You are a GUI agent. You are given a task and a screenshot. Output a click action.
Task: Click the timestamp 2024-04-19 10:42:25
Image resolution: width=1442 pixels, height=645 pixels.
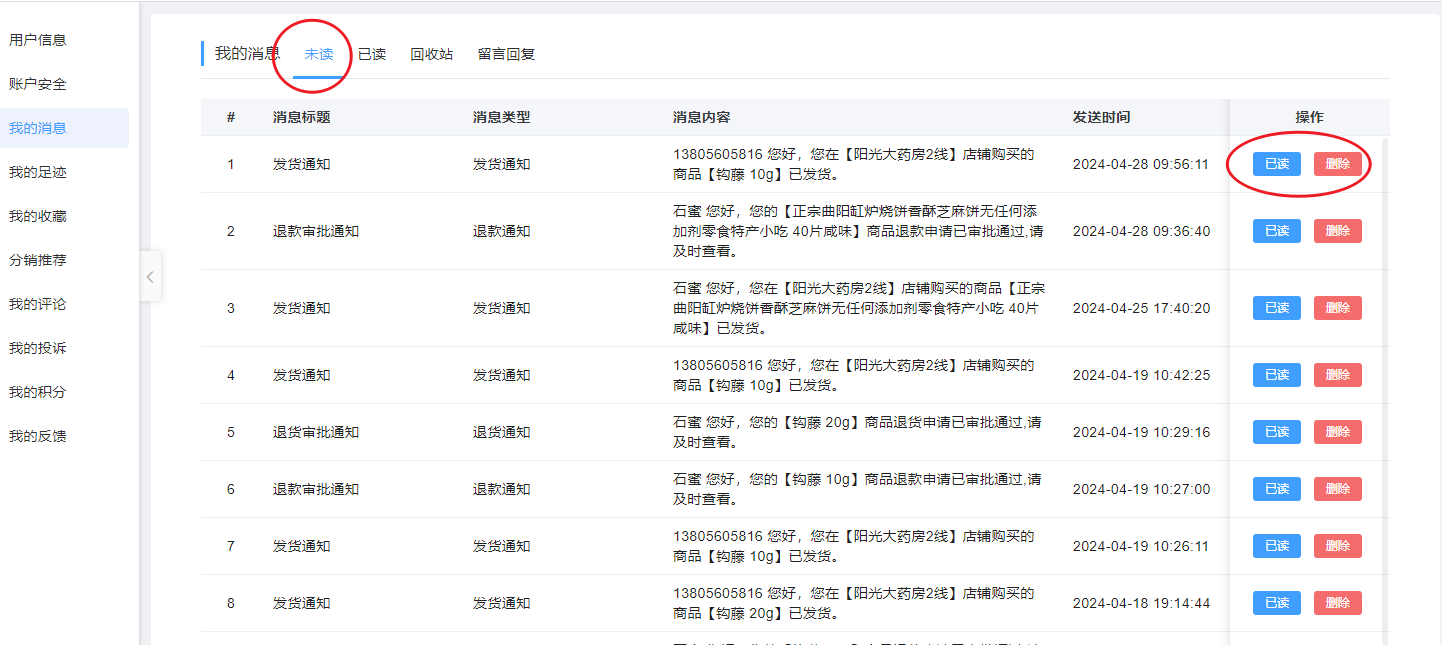click(x=1141, y=375)
